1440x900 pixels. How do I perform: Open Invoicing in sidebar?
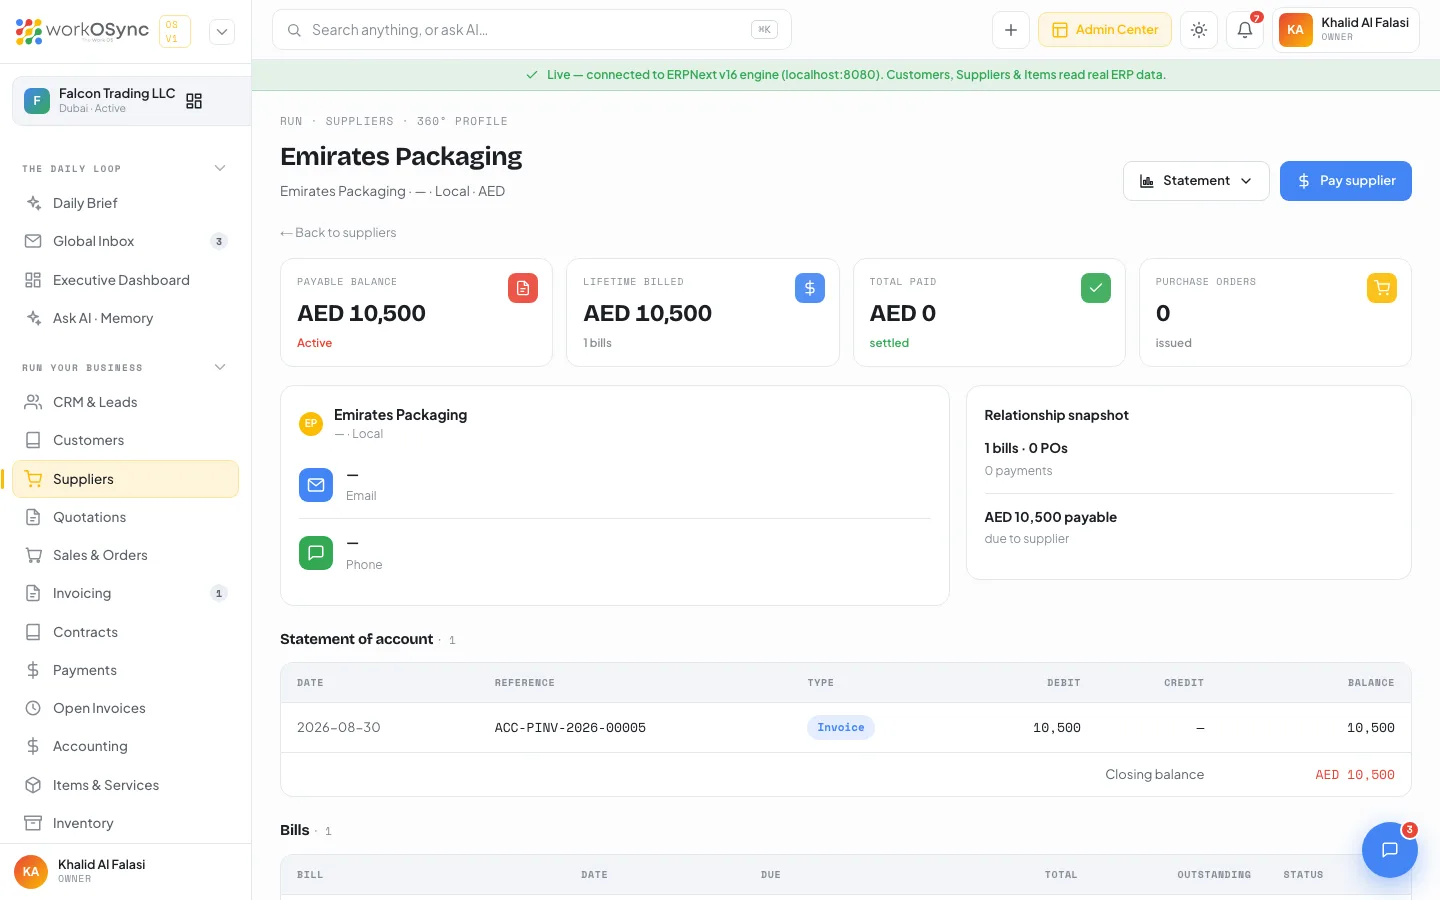click(x=125, y=593)
